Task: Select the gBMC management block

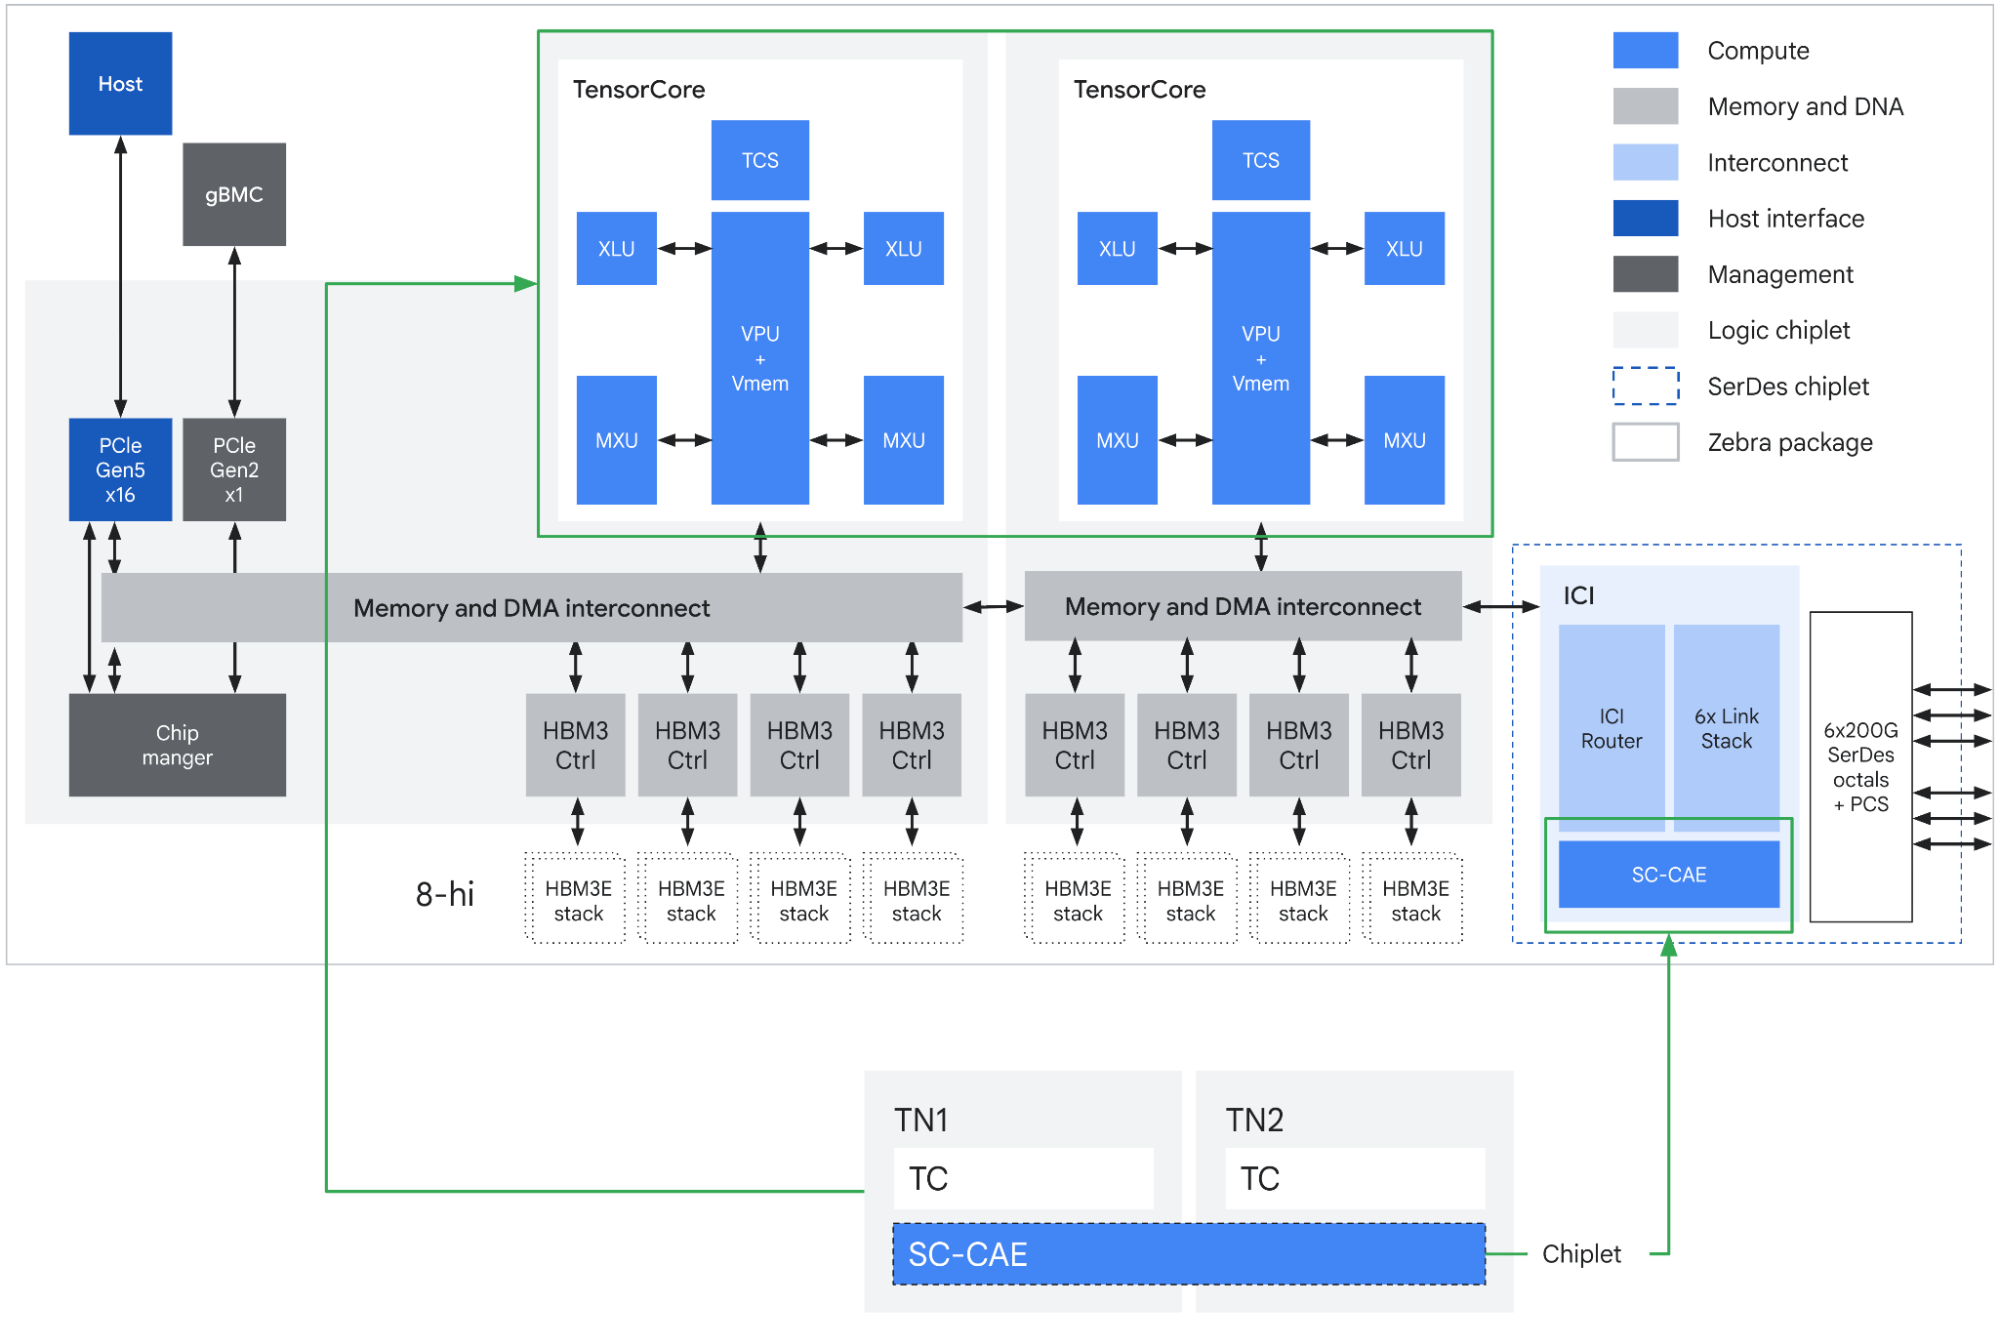Action: [x=234, y=194]
